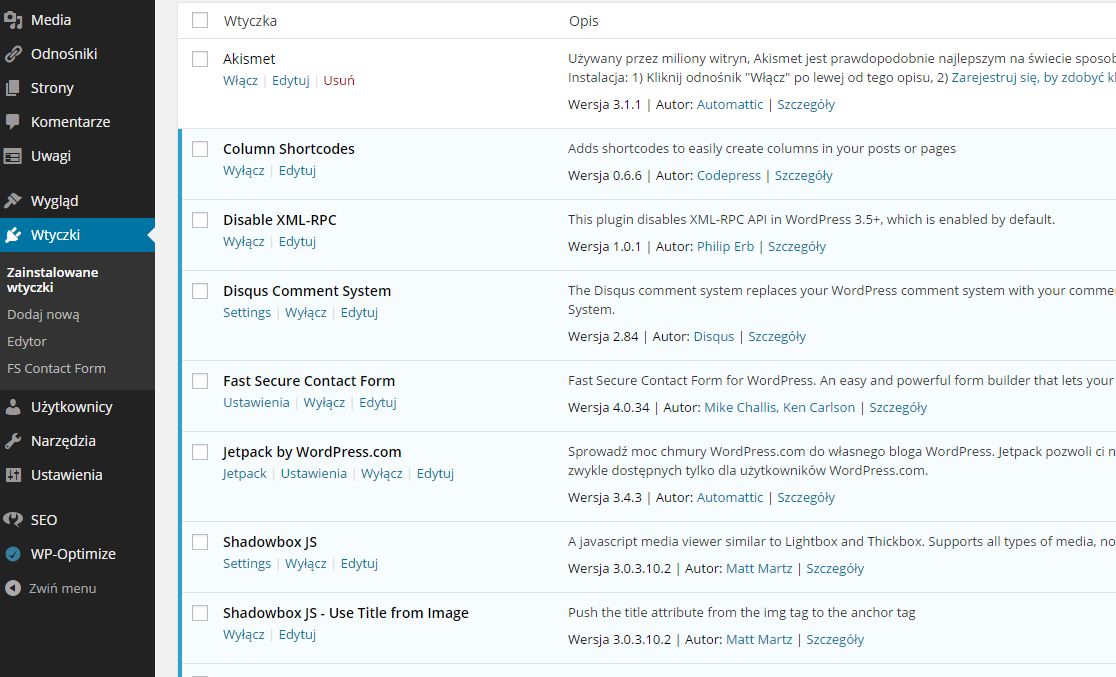
Task: Open the Automattic author link for Akismet
Action: coord(730,105)
